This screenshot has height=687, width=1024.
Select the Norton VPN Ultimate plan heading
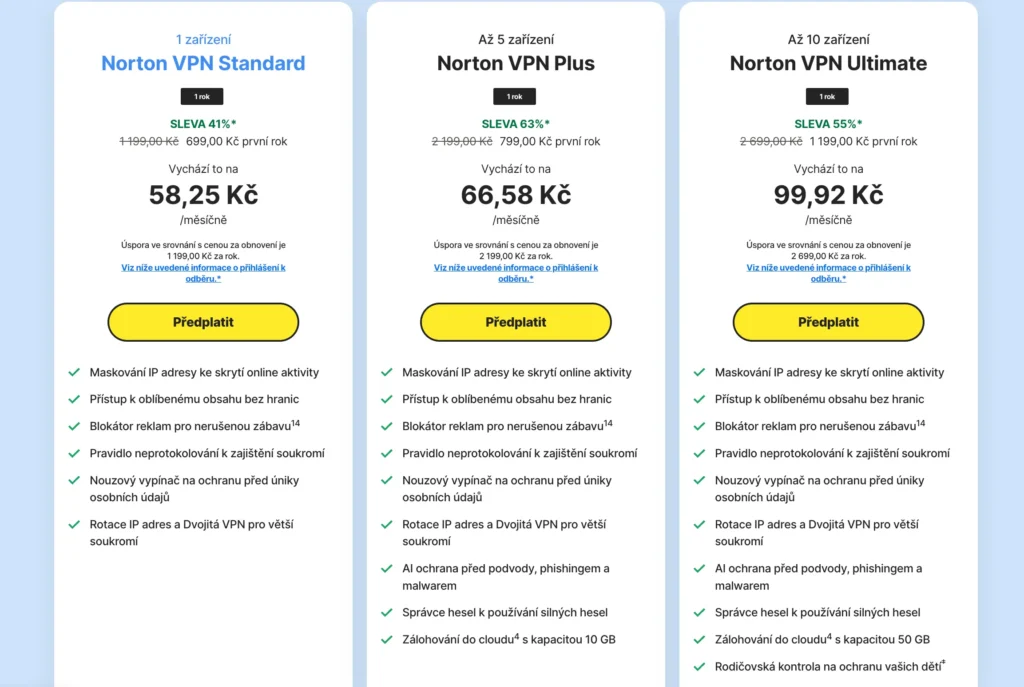coord(827,63)
